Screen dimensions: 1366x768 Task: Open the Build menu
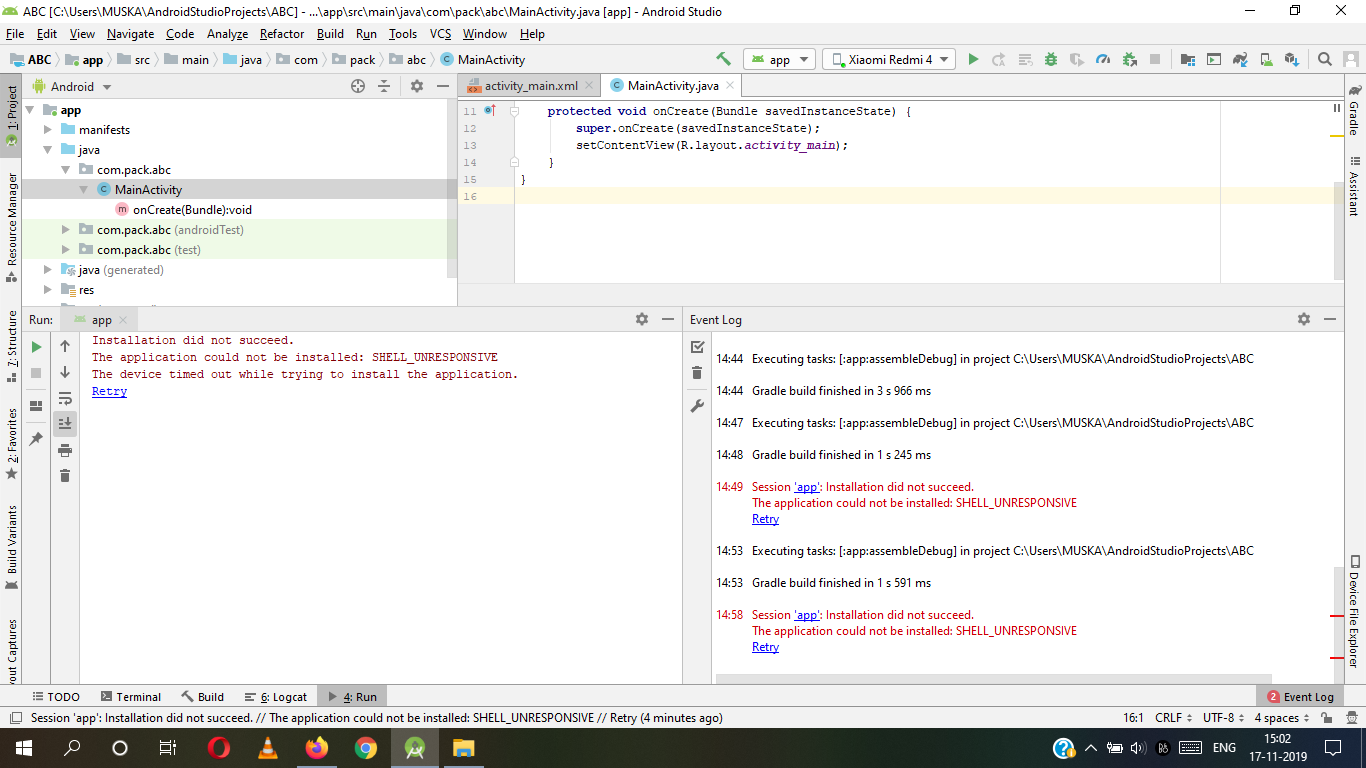[x=330, y=34]
